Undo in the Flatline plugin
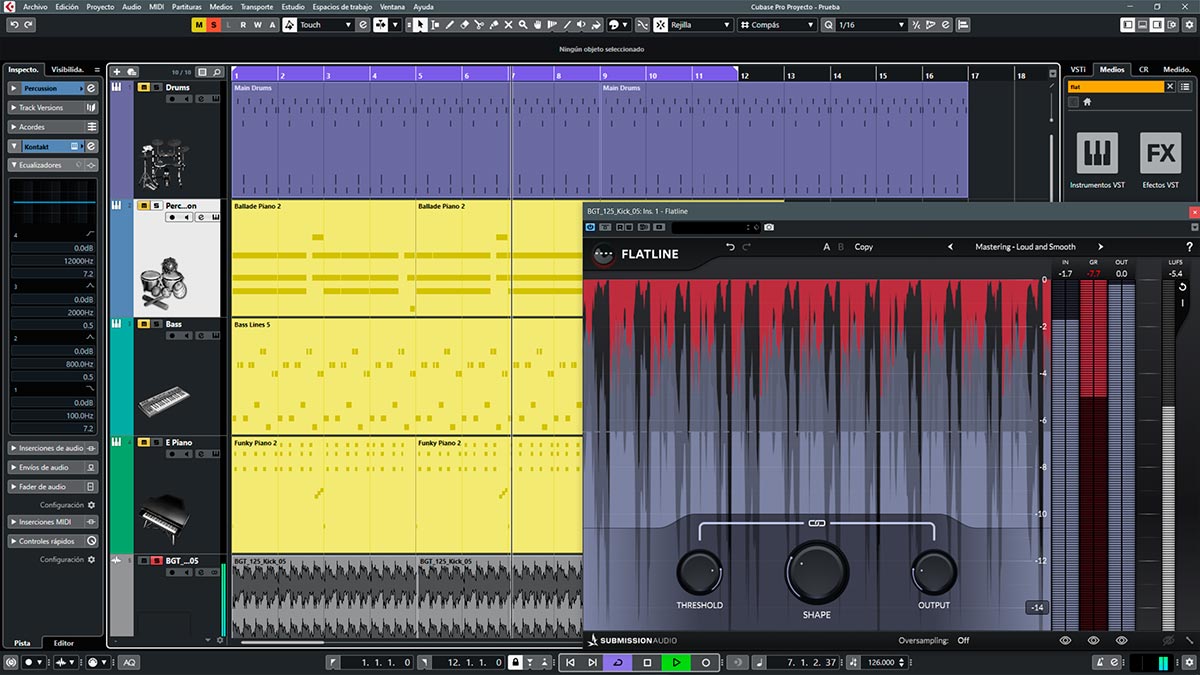 tap(730, 247)
